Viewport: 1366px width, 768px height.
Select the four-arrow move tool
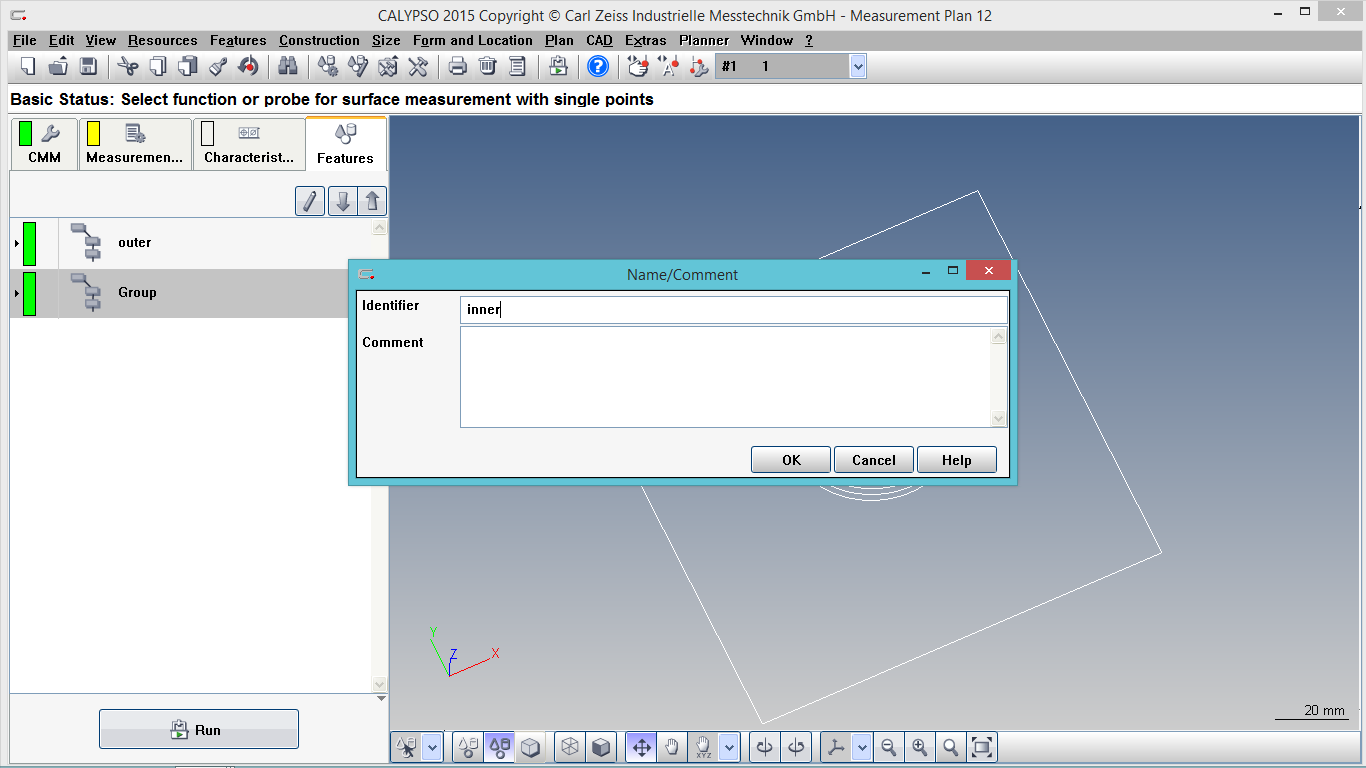(x=641, y=747)
